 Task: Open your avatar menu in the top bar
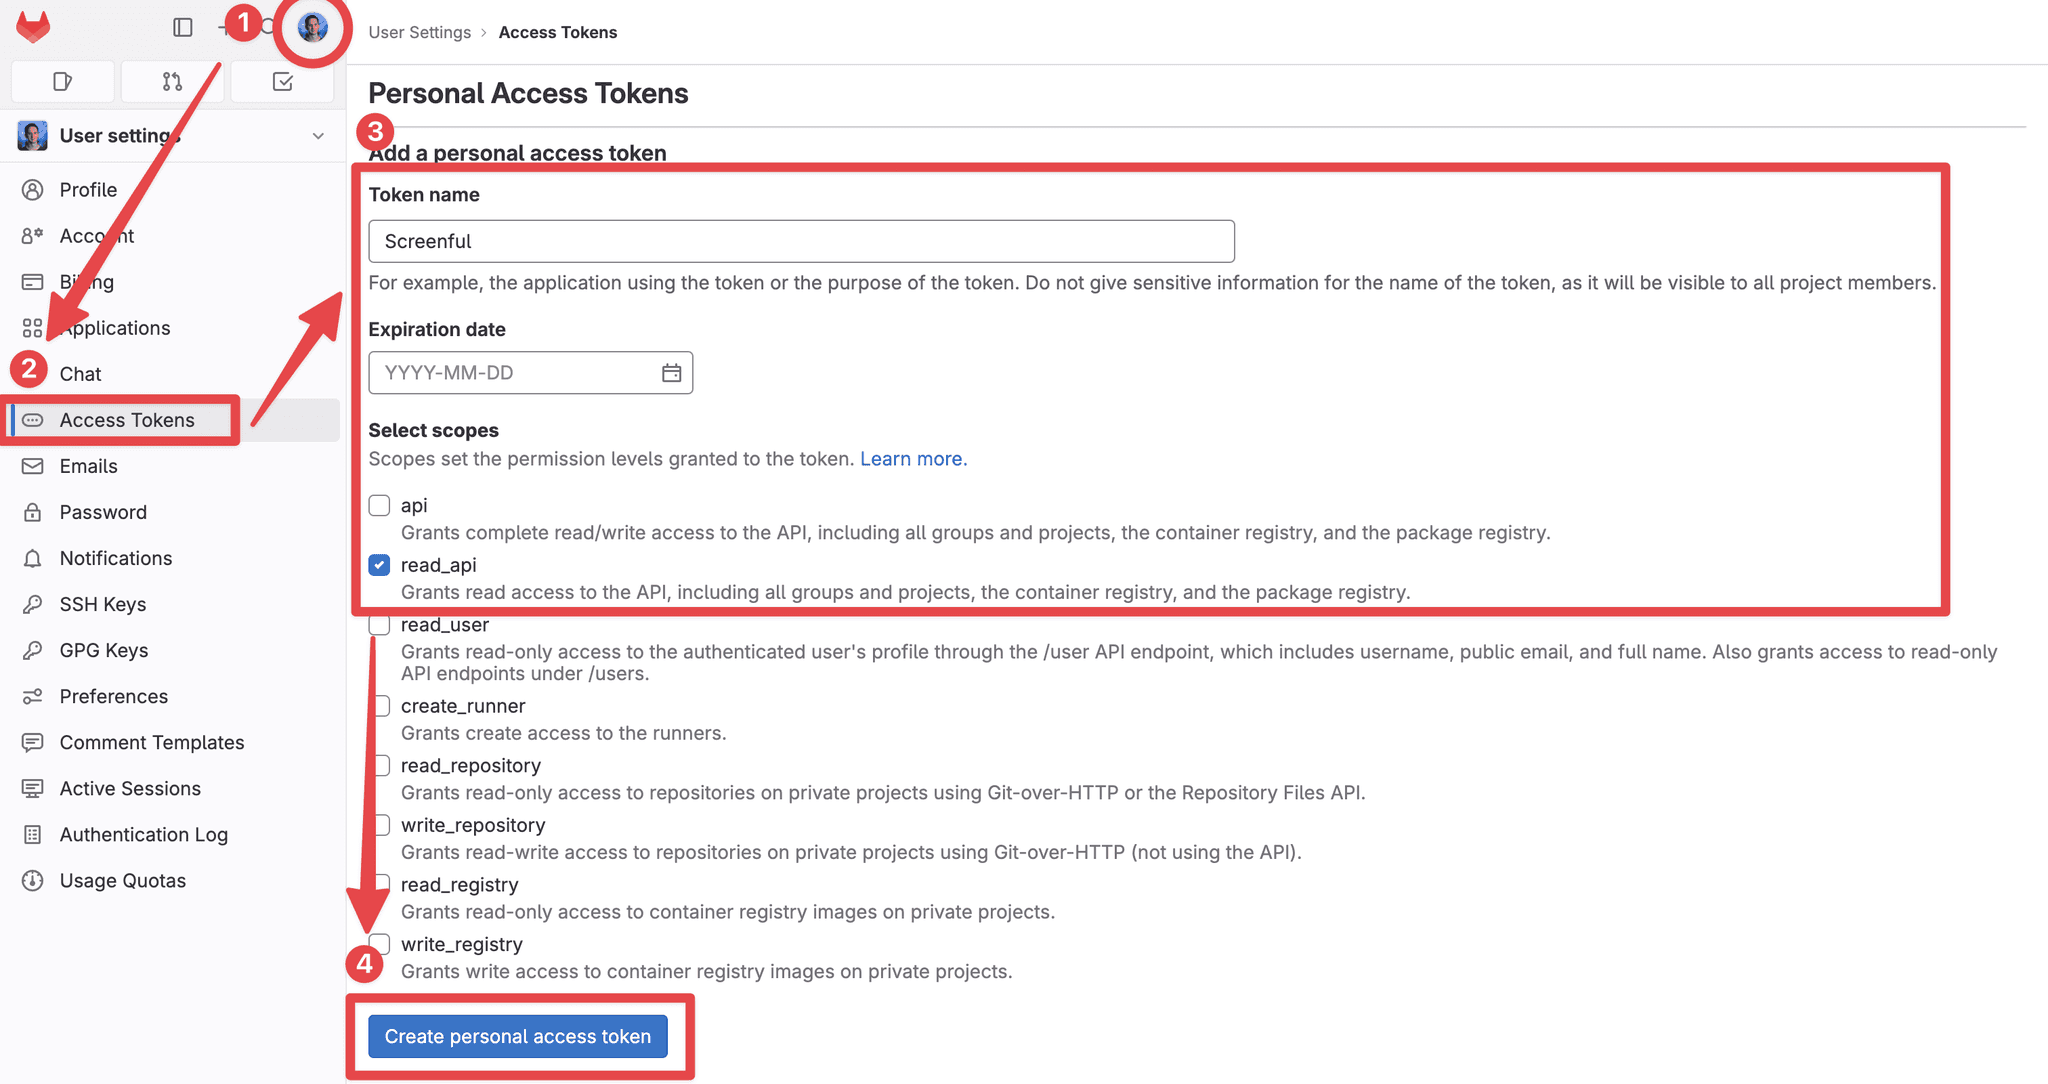coord(313,27)
